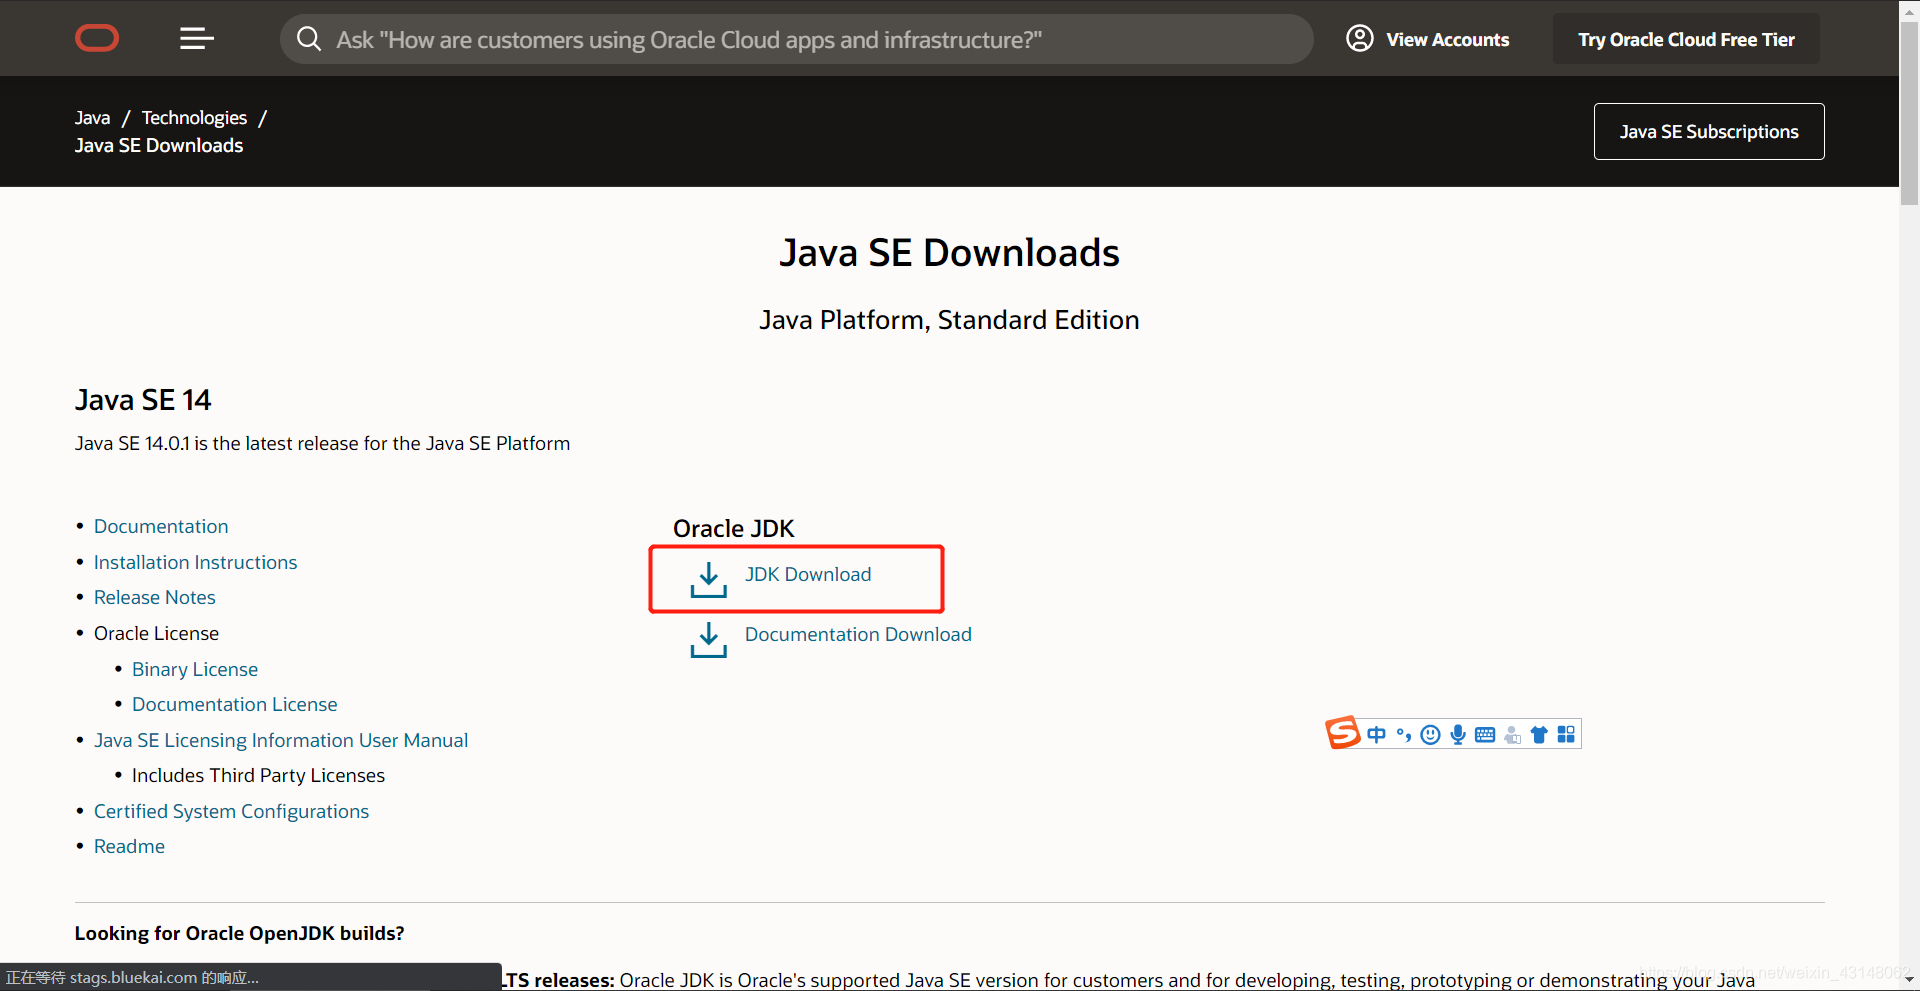Viewport: 1920px width, 991px height.
Task: Click the search magnifier icon
Action: pos(309,39)
